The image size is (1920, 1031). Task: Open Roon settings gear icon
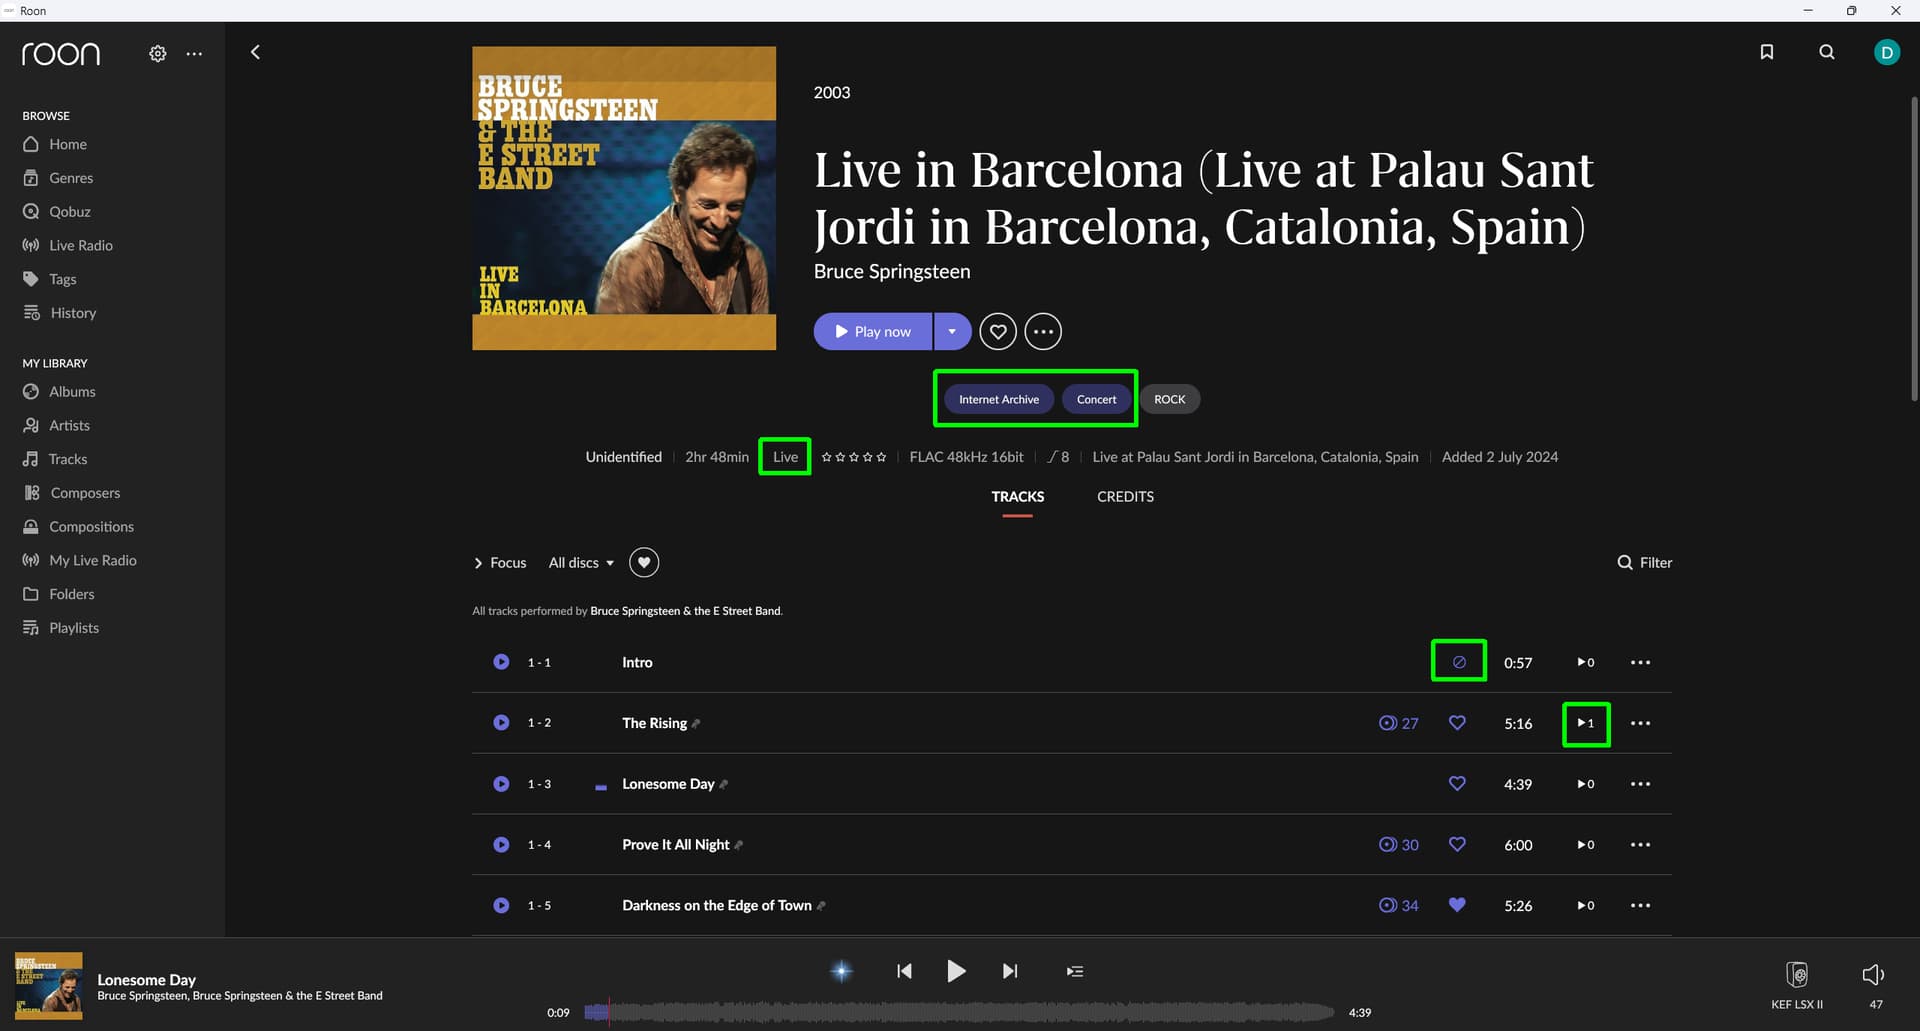tap(158, 53)
